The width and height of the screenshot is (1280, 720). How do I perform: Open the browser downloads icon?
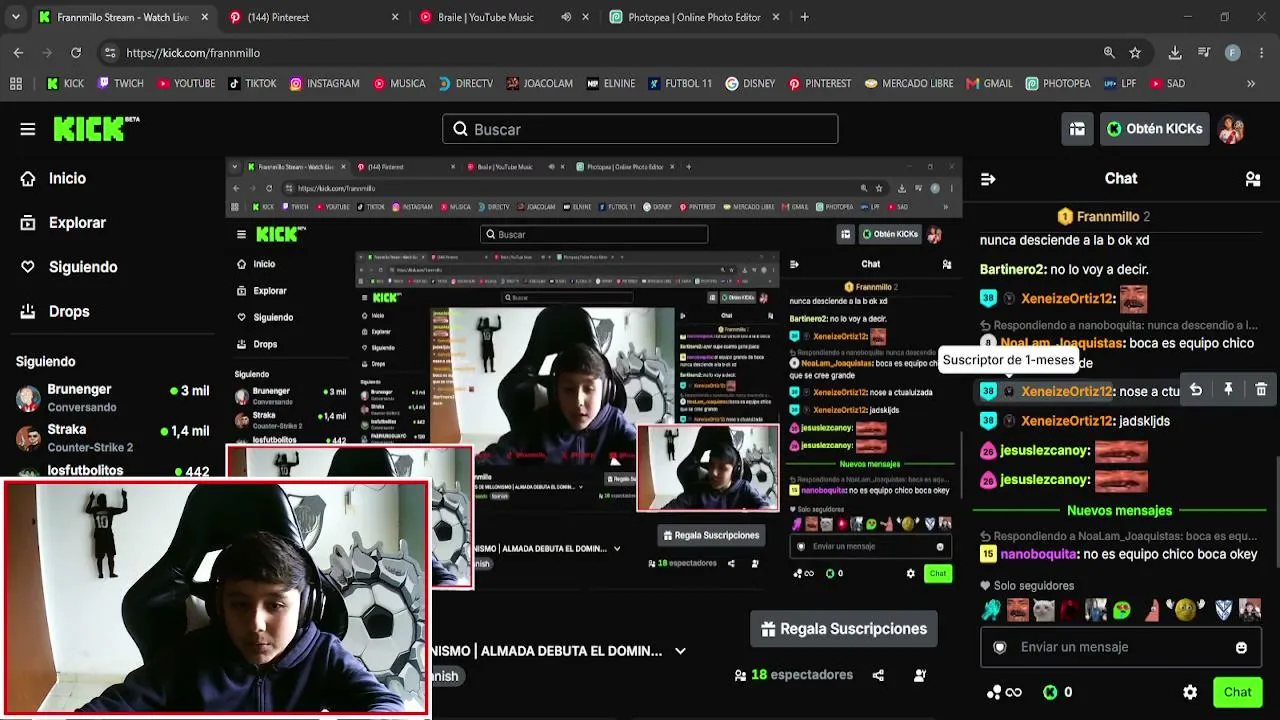coord(1175,53)
